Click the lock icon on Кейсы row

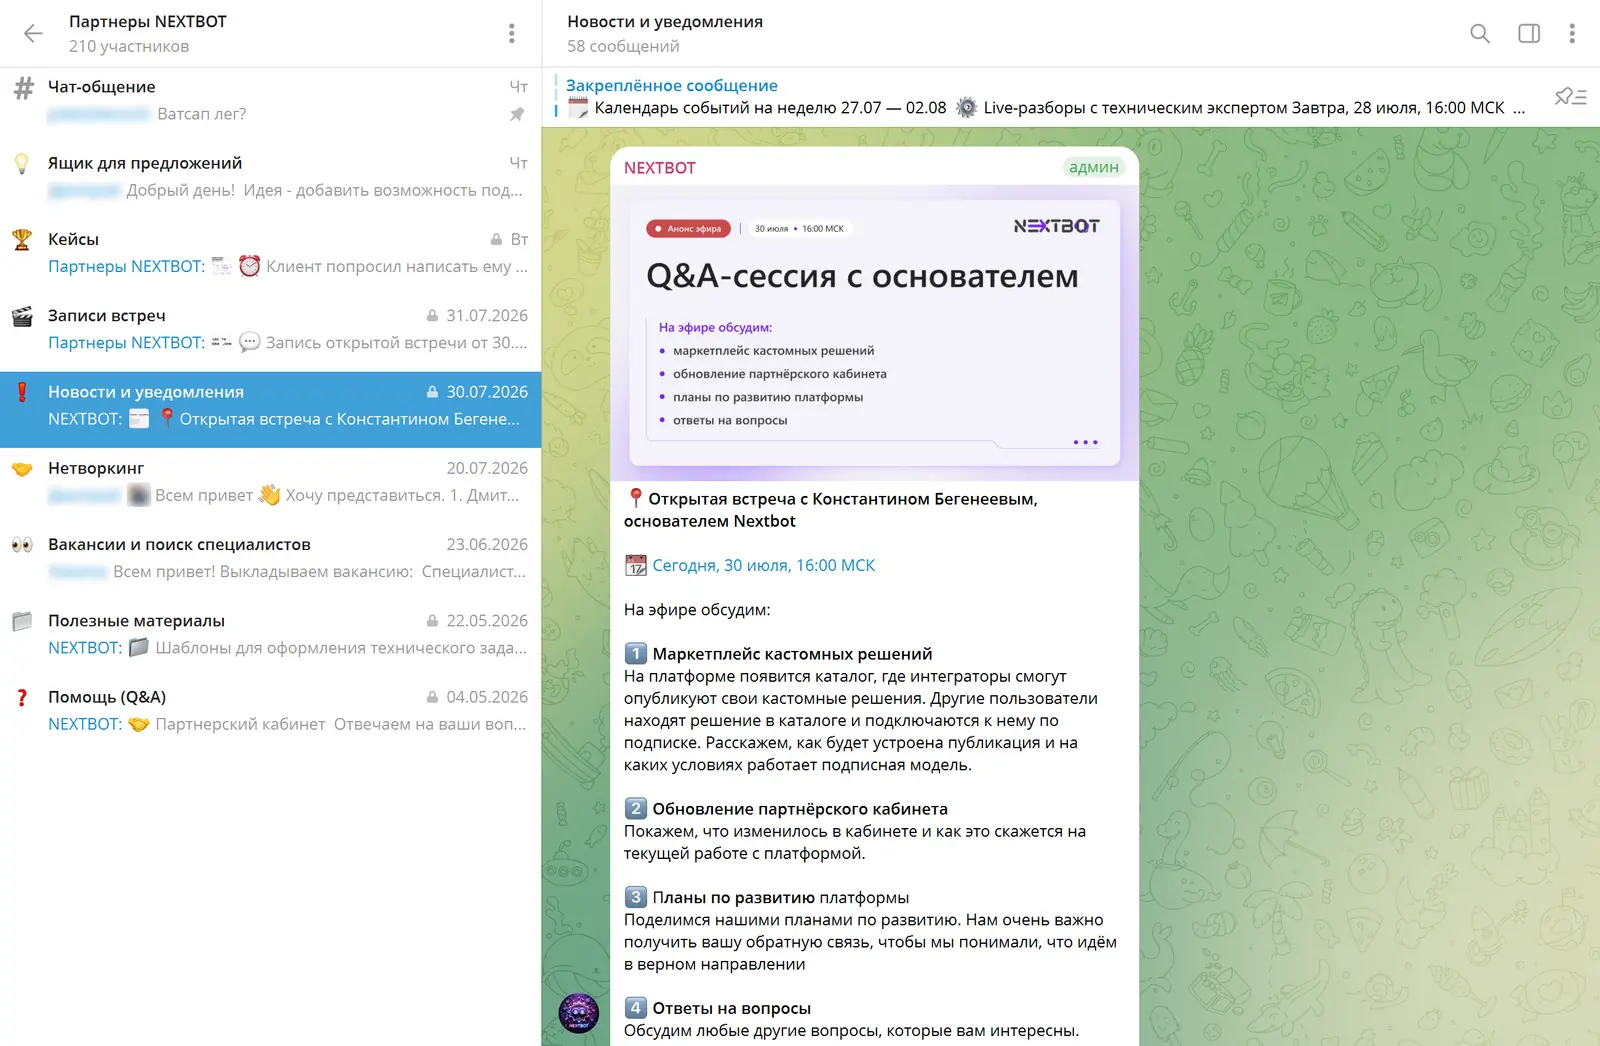[496, 240]
